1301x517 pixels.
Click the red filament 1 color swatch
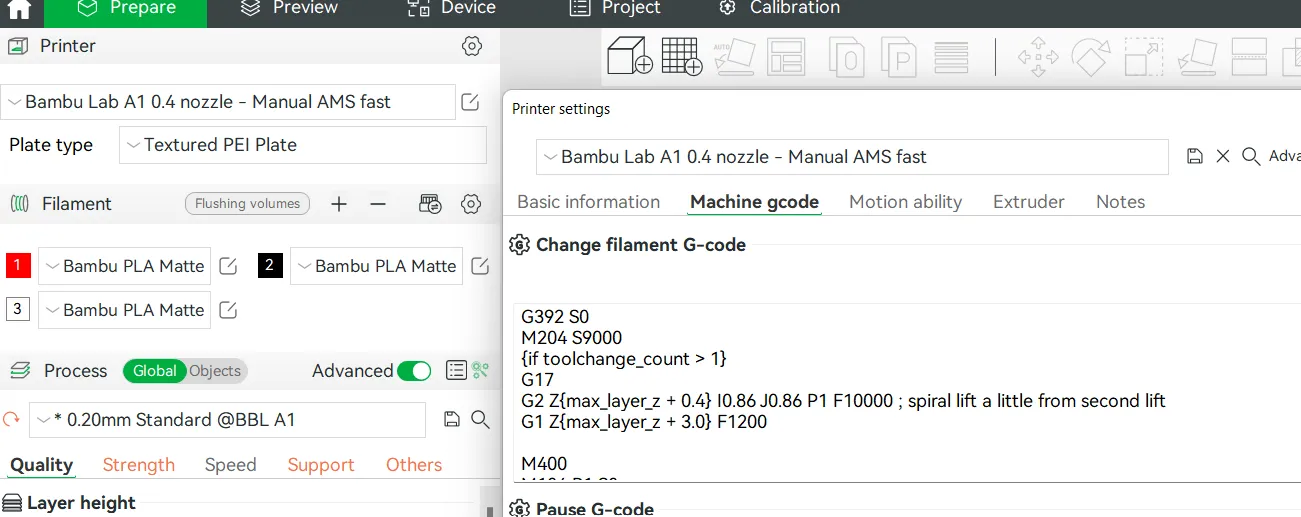click(x=18, y=266)
